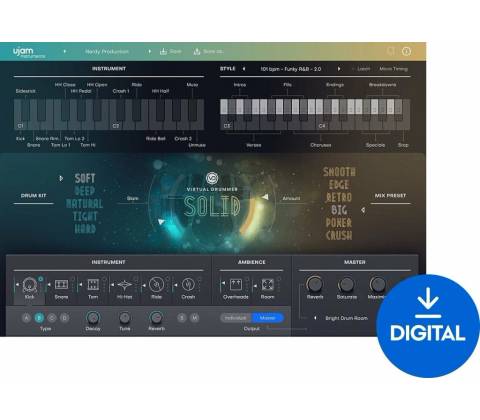Open the info icon in the header
480x420 pixels.
pyautogui.click(x=406, y=51)
